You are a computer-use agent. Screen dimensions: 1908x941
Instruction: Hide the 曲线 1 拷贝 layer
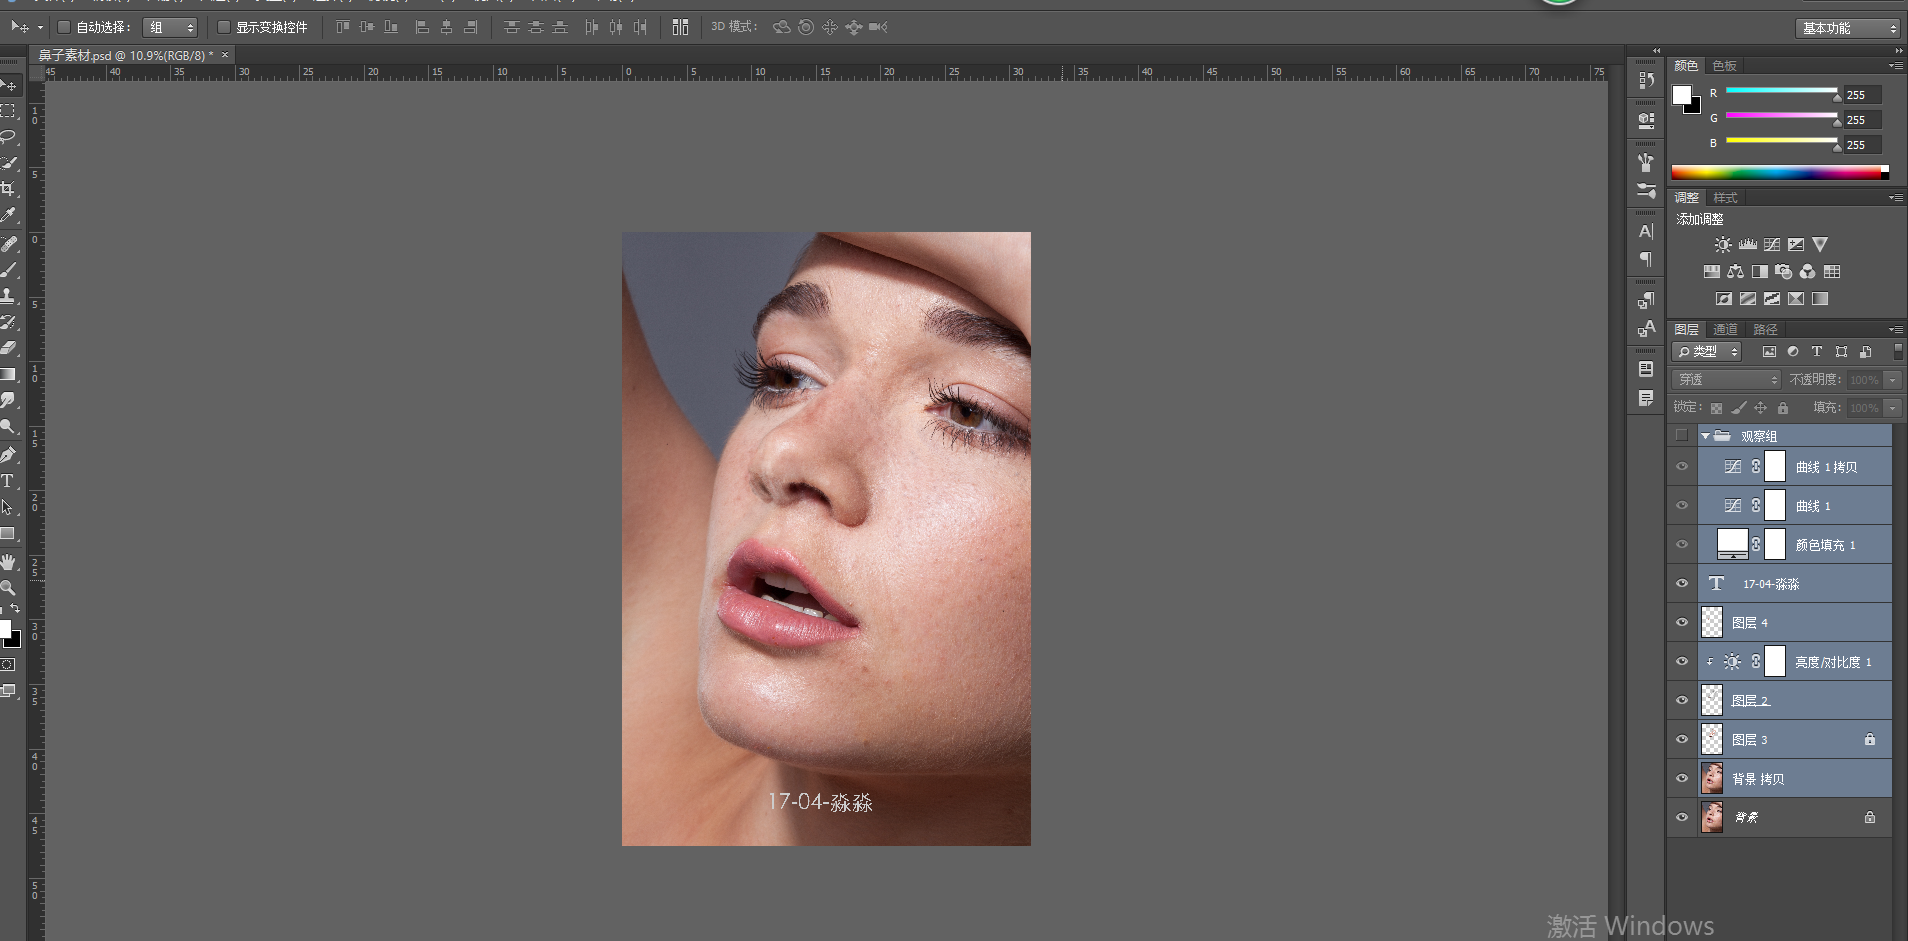[x=1682, y=467]
